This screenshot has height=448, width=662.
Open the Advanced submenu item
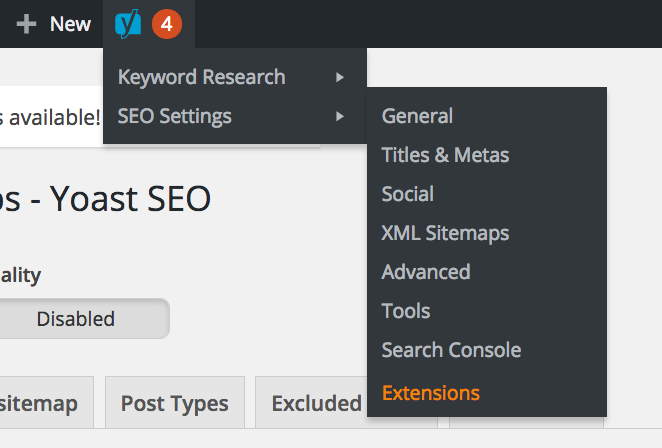pyautogui.click(x=425, y=272)
